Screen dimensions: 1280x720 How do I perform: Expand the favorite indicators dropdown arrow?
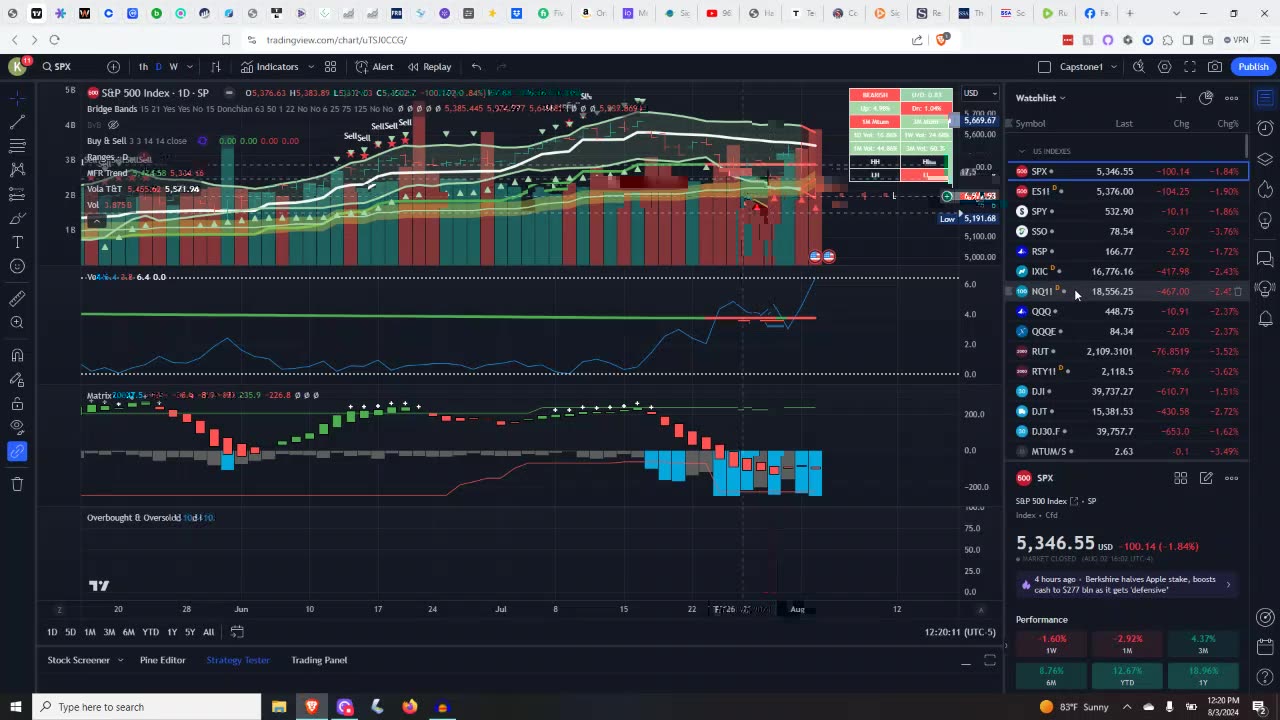point(309,67)
